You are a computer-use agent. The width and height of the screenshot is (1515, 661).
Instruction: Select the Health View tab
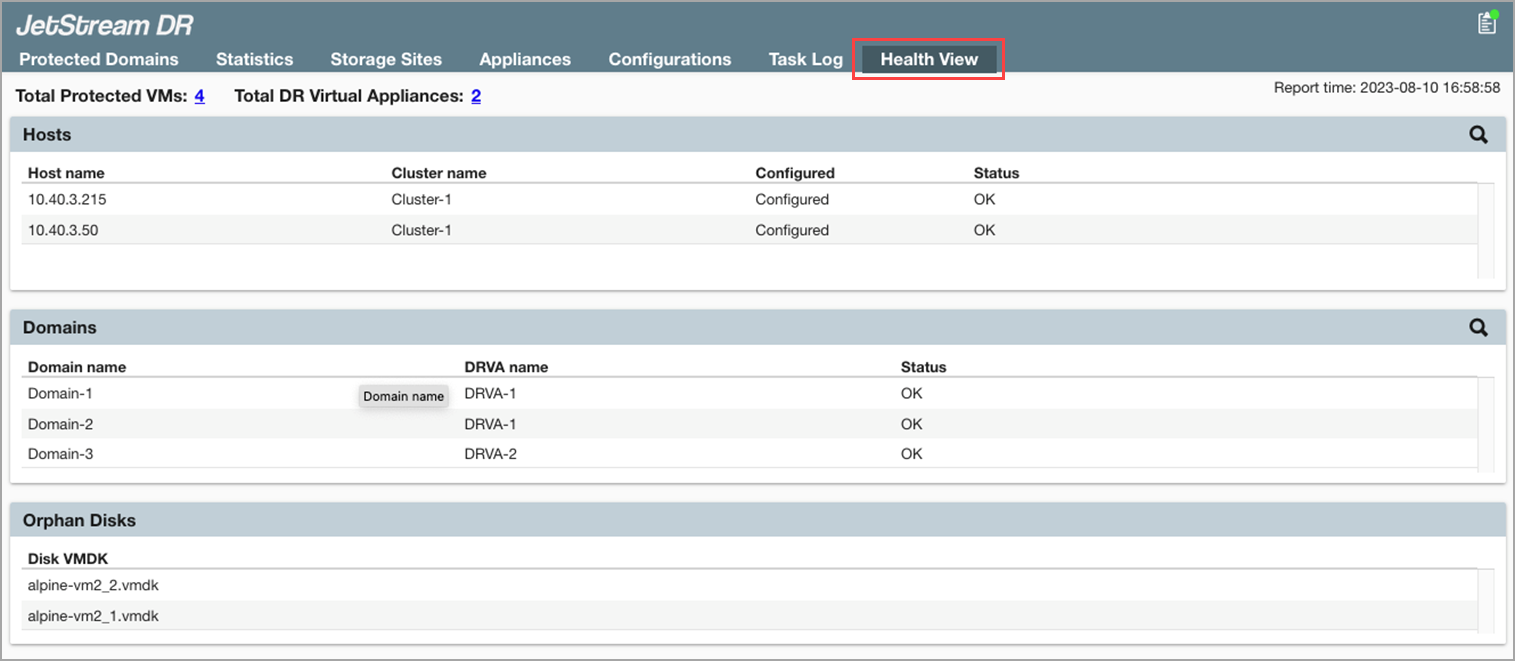pos(929,59)
